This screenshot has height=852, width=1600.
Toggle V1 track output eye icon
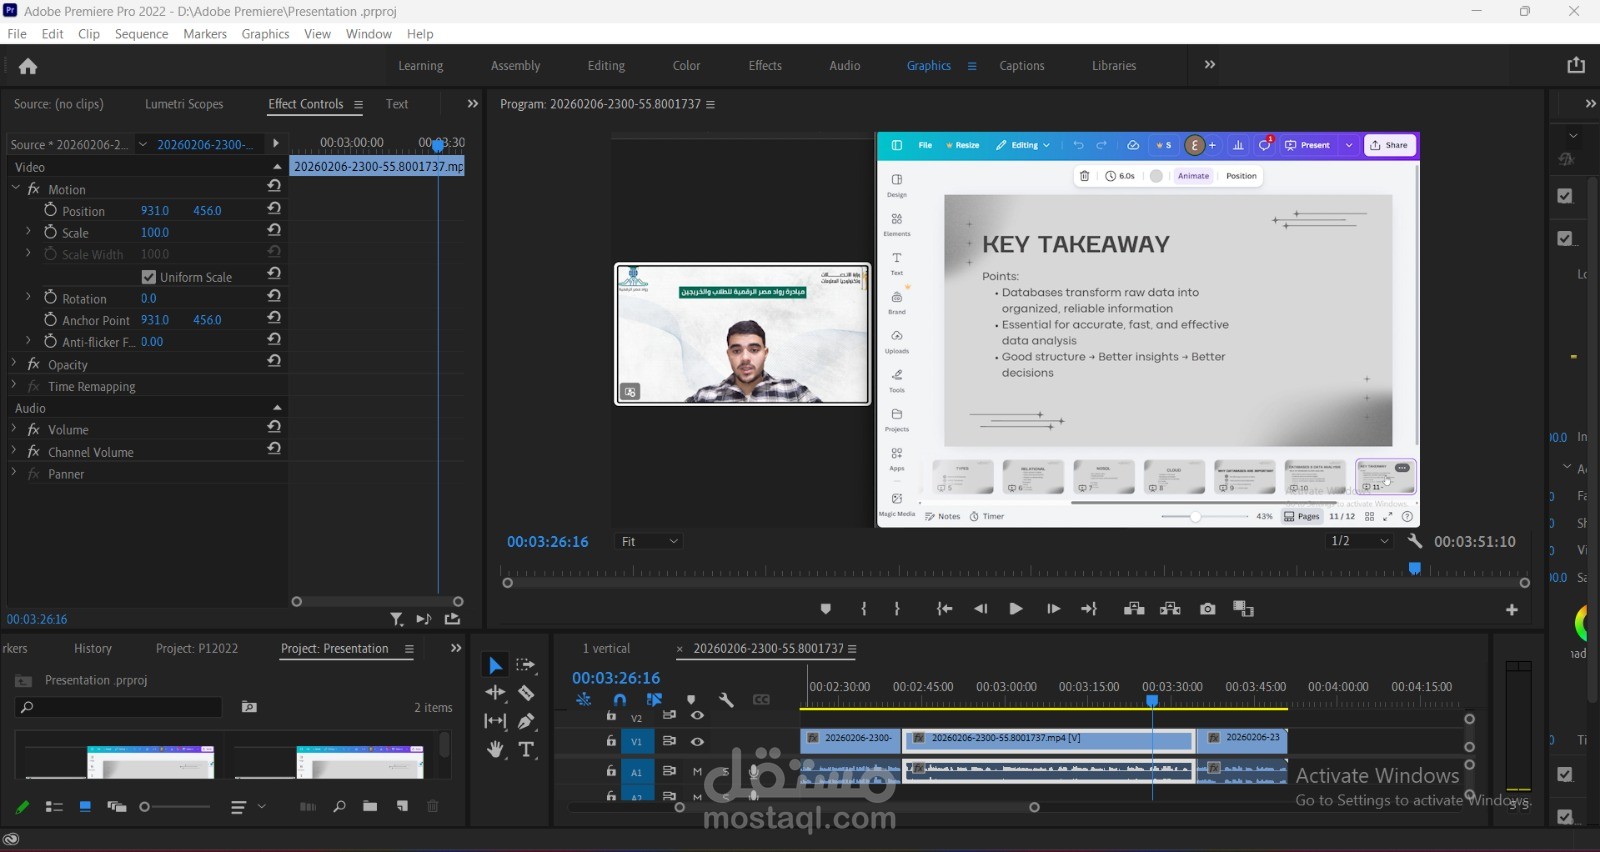[697, 742]
